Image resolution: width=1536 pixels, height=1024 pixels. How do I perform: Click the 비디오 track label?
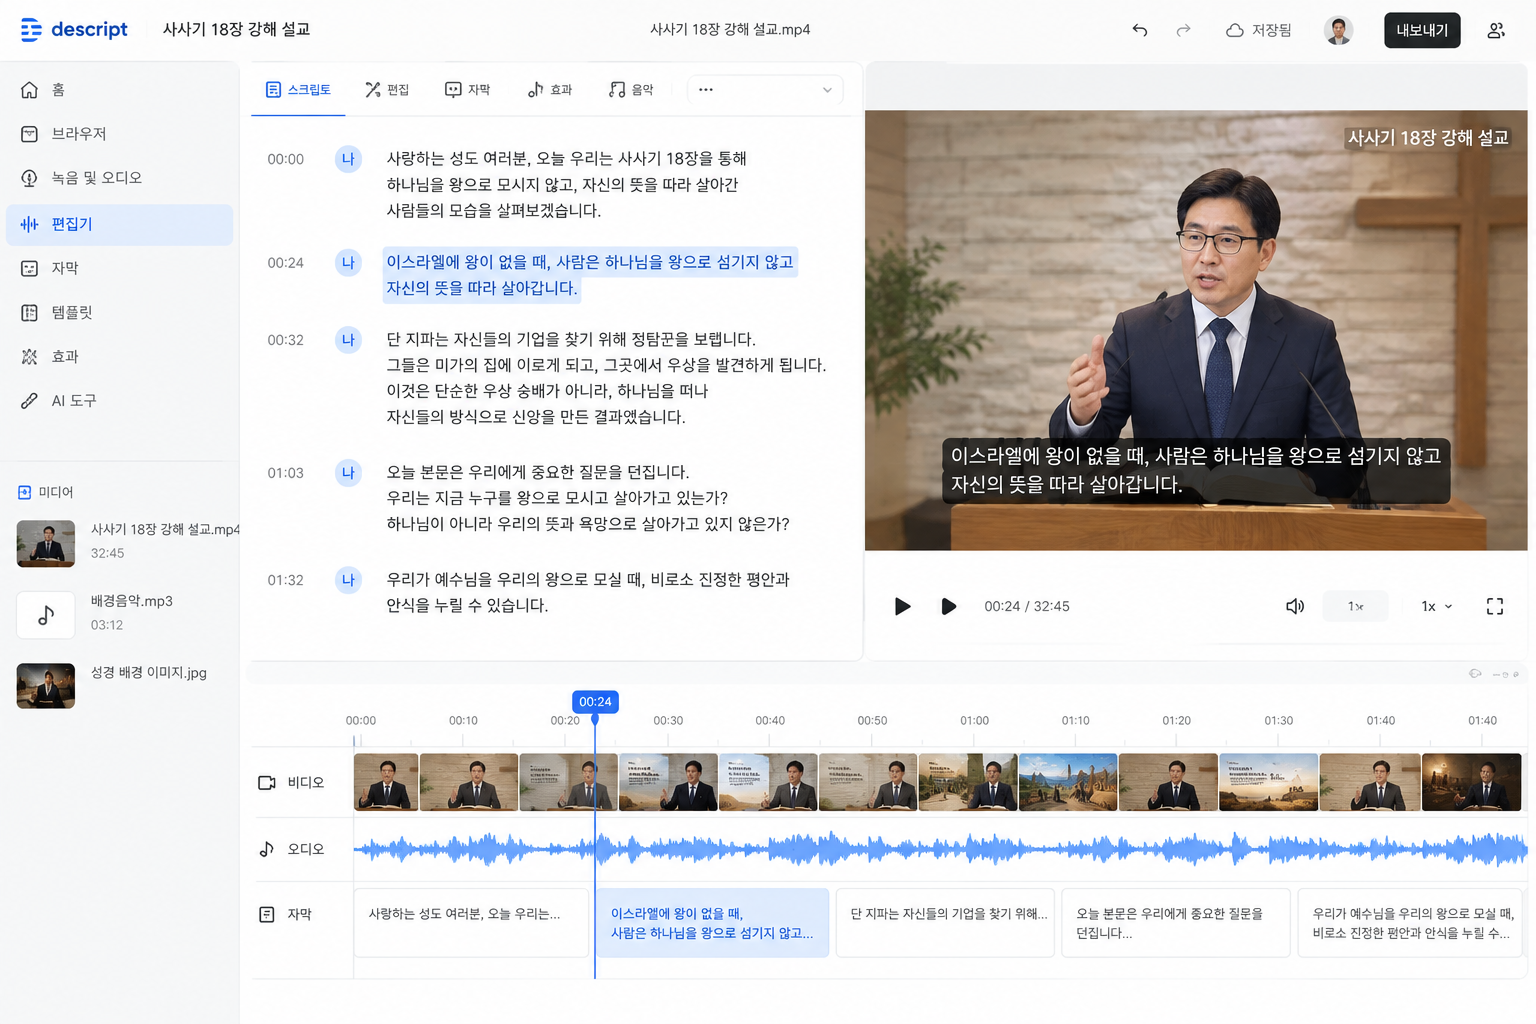click(x=291, y=782)
